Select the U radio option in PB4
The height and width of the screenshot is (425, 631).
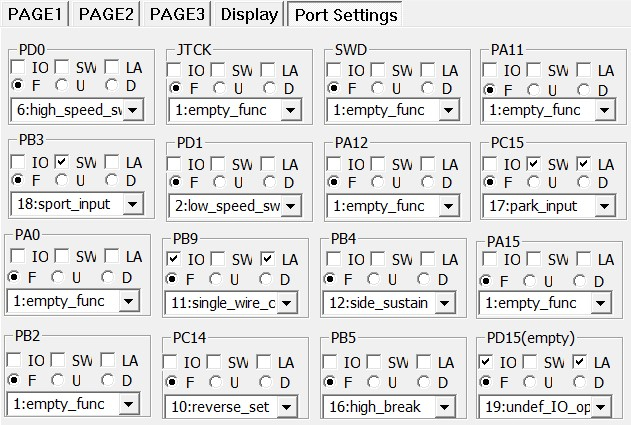pos(377,280)
